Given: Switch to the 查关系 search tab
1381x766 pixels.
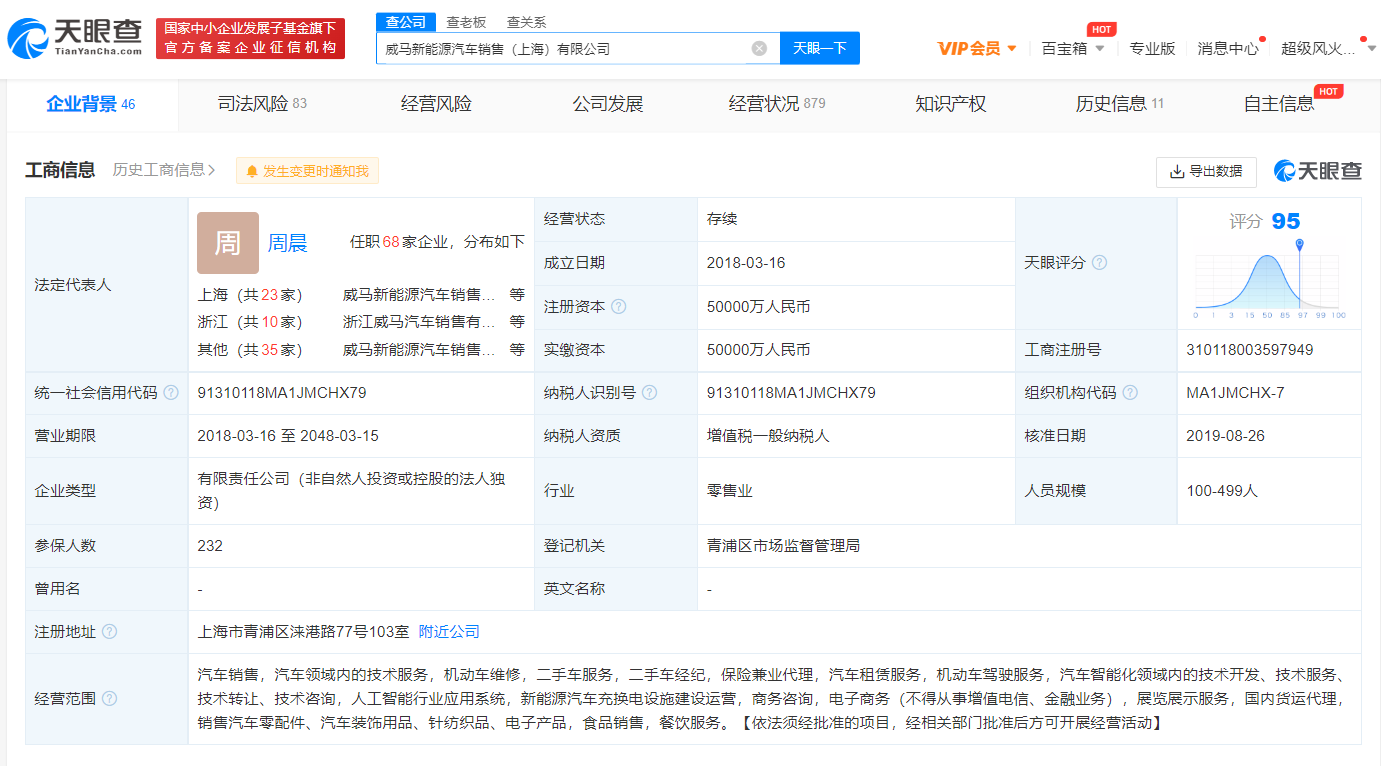Looking at the screenshot, I should click(526, 22).
